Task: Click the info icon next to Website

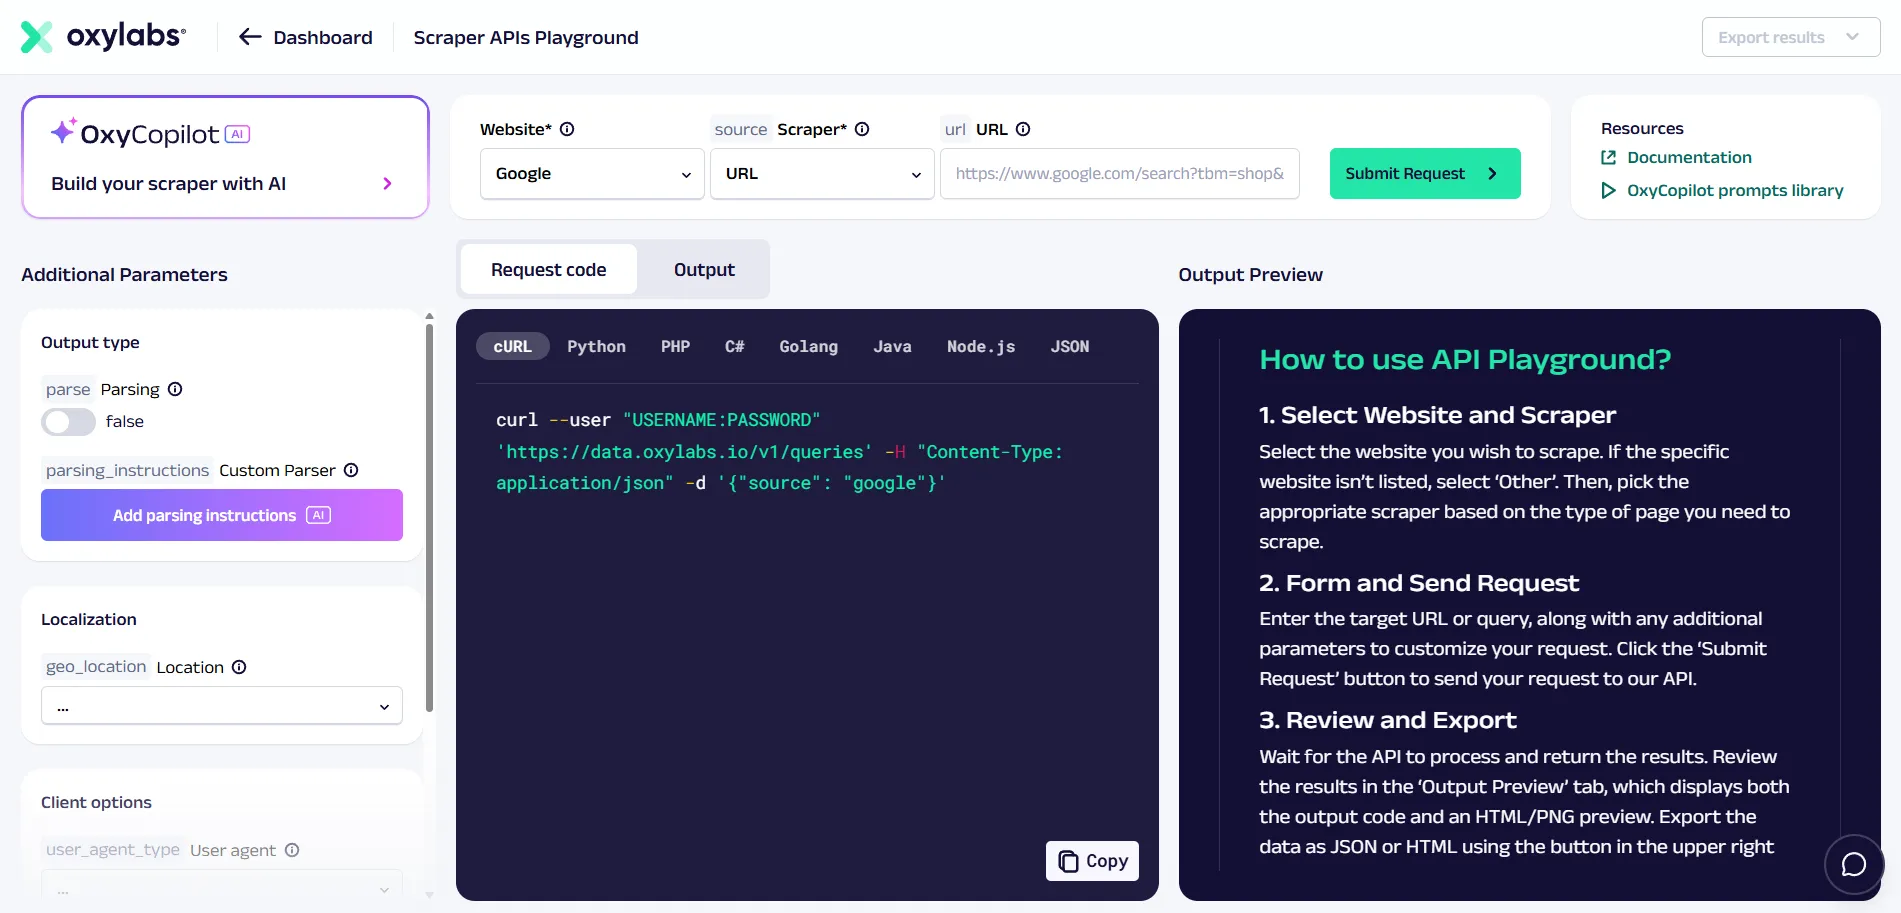Action: (x=567, y=129)
